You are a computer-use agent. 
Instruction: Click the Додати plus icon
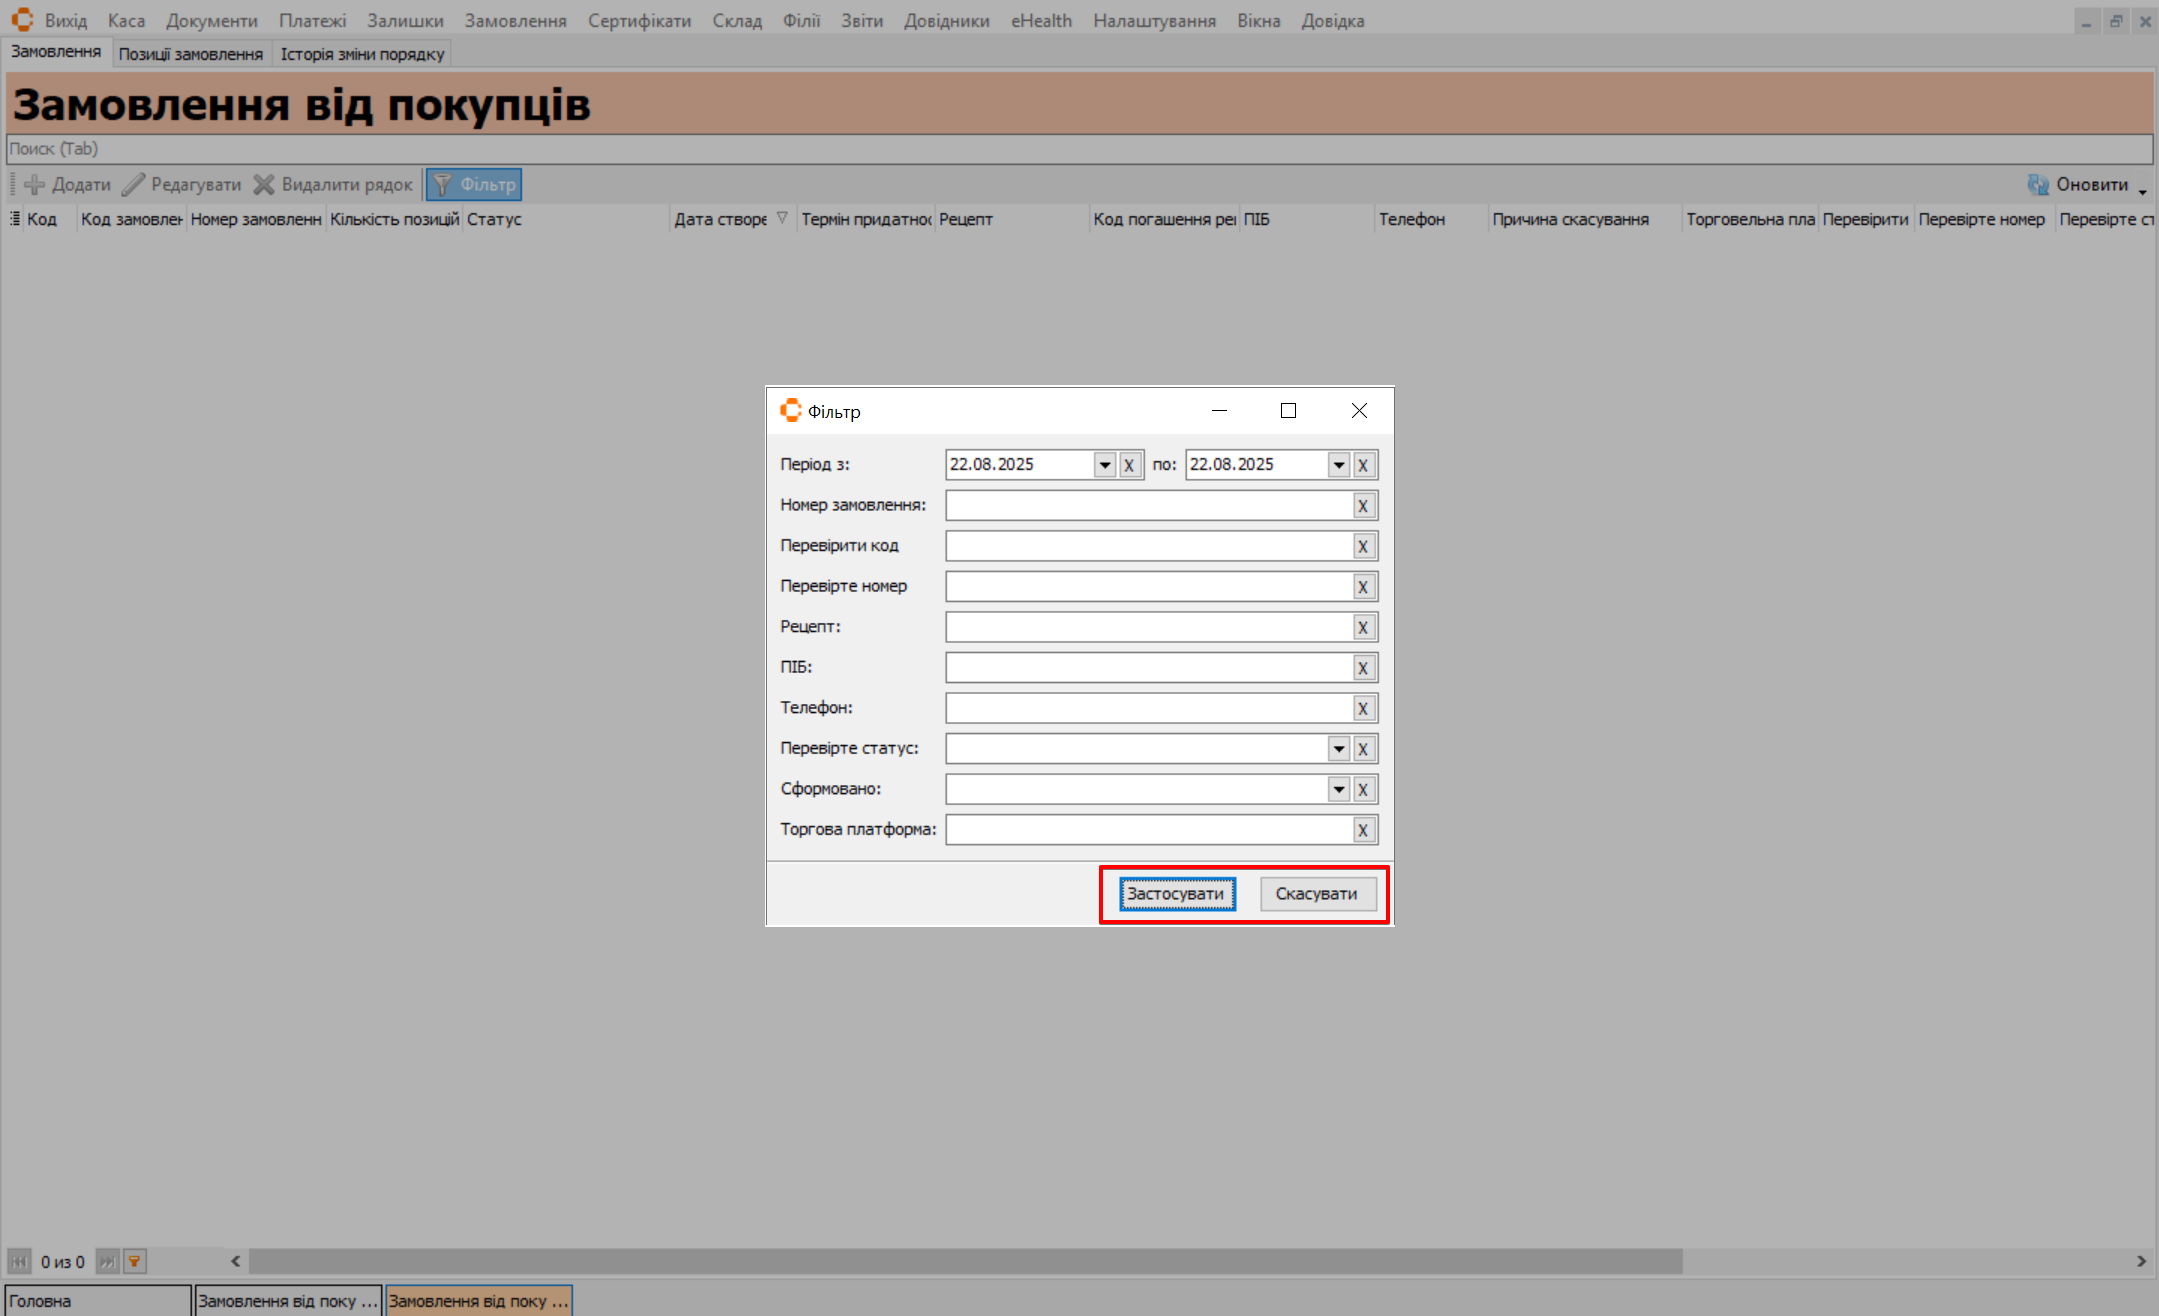35,185
